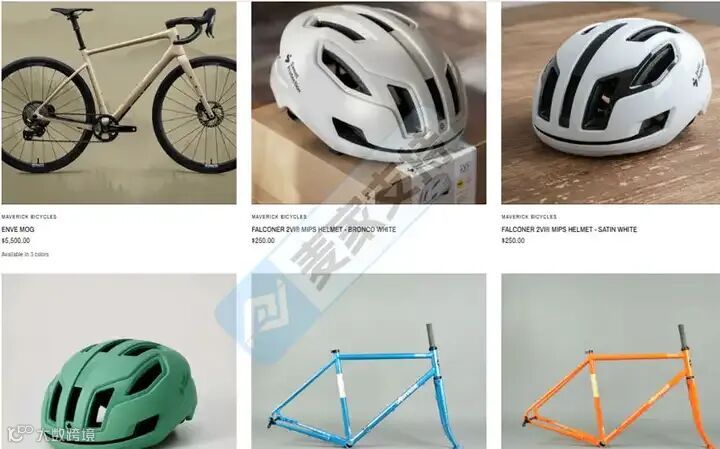This screenshot has width=720, height=449.
Task: Click the front wheel of the ENVE MOG bike
Action: (x=197, y=114)
